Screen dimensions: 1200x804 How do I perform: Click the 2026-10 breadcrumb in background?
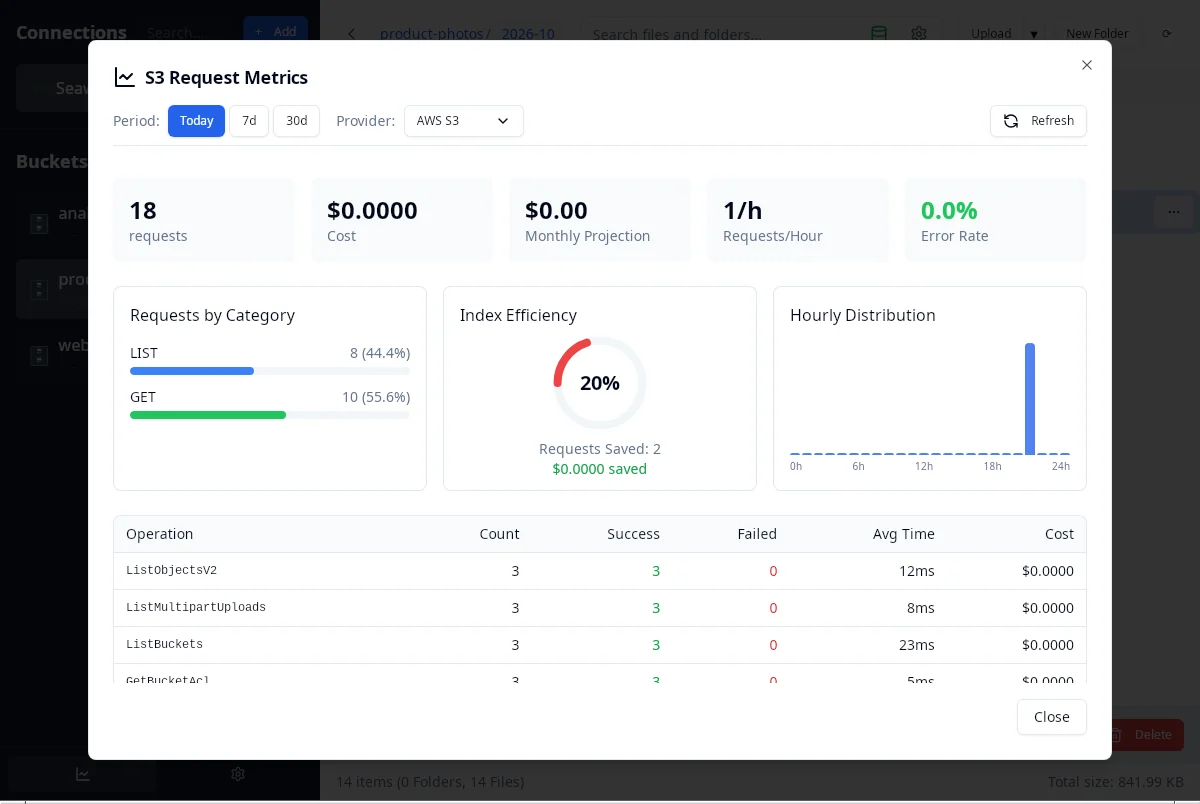click(x=527, y=34)
